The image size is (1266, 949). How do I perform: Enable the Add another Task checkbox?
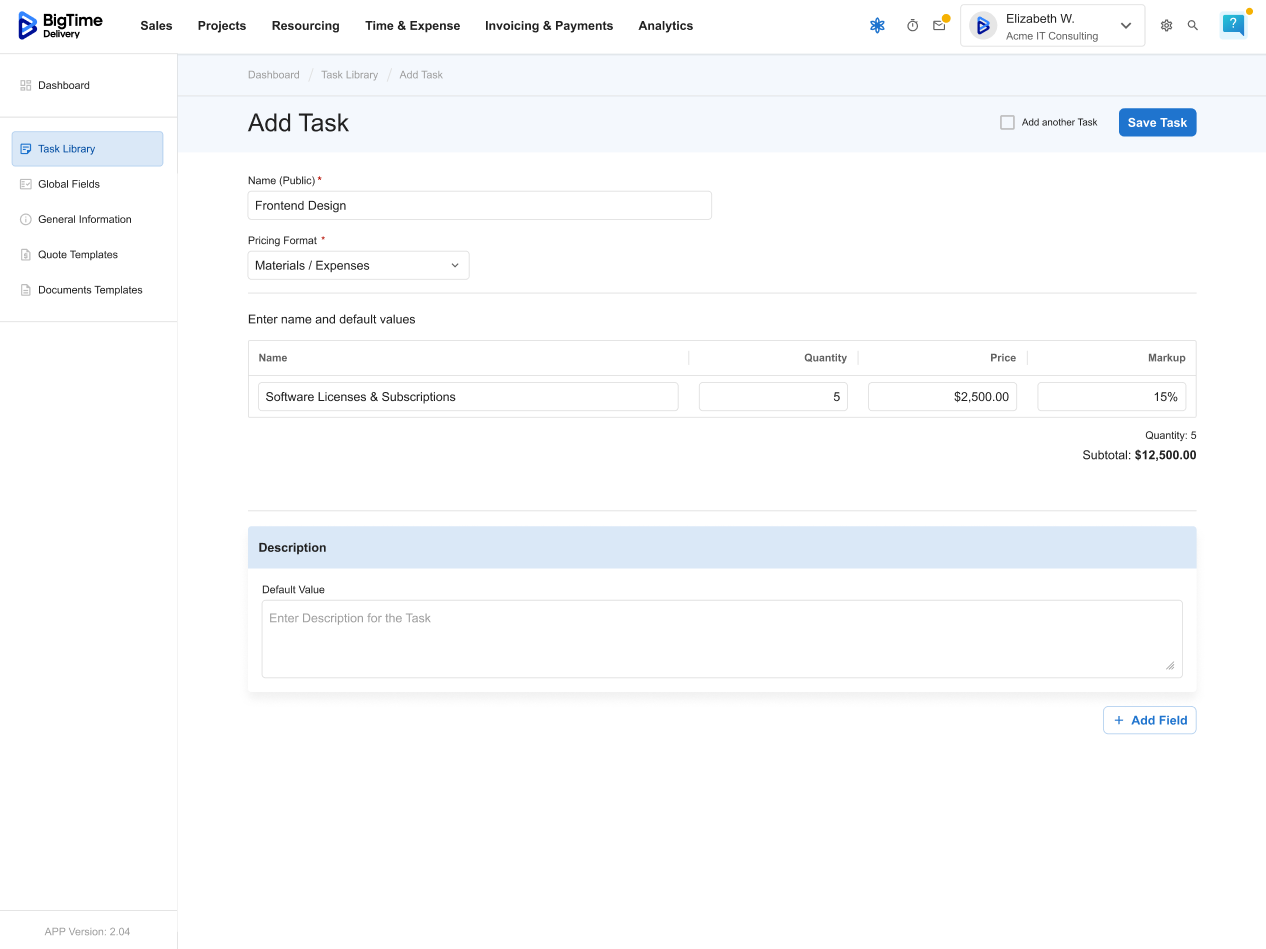click(1007, 123)
